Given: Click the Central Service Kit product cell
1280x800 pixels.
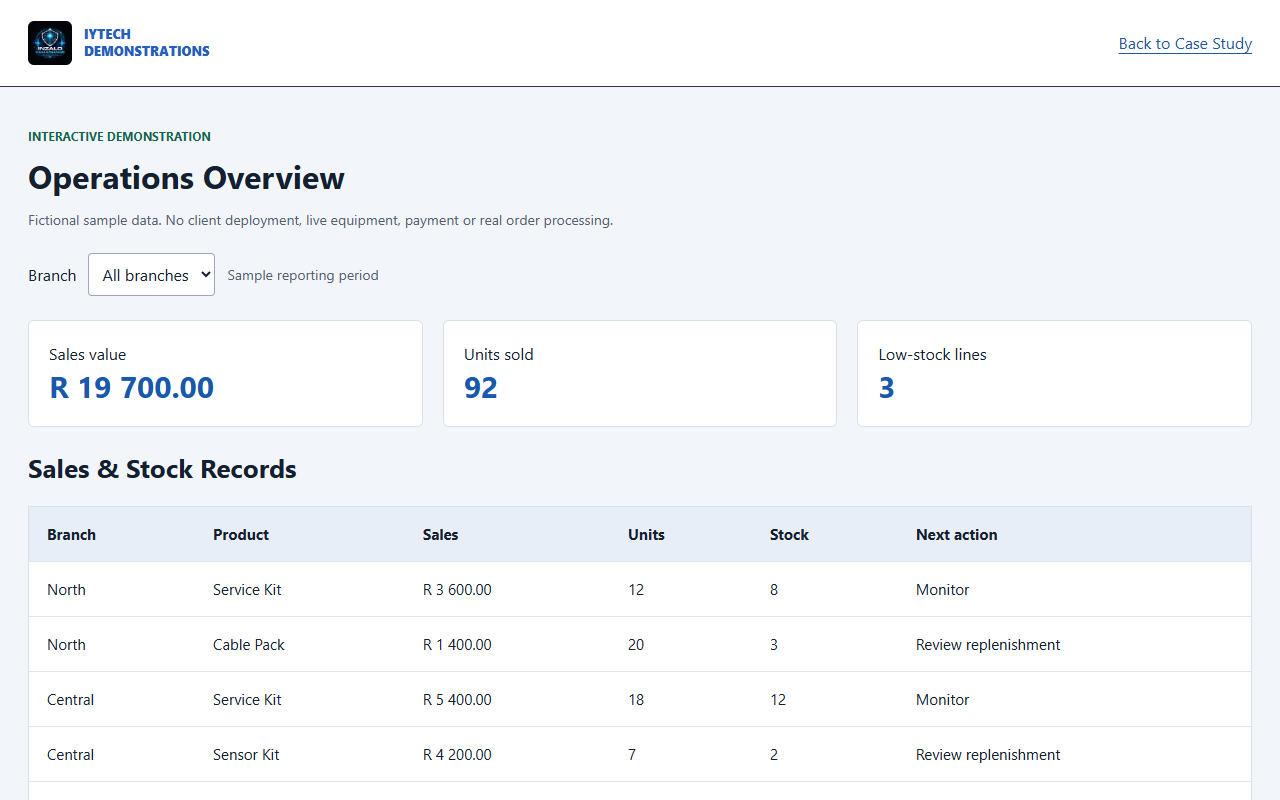Looking at the screenshot, I should click(247, 700).
